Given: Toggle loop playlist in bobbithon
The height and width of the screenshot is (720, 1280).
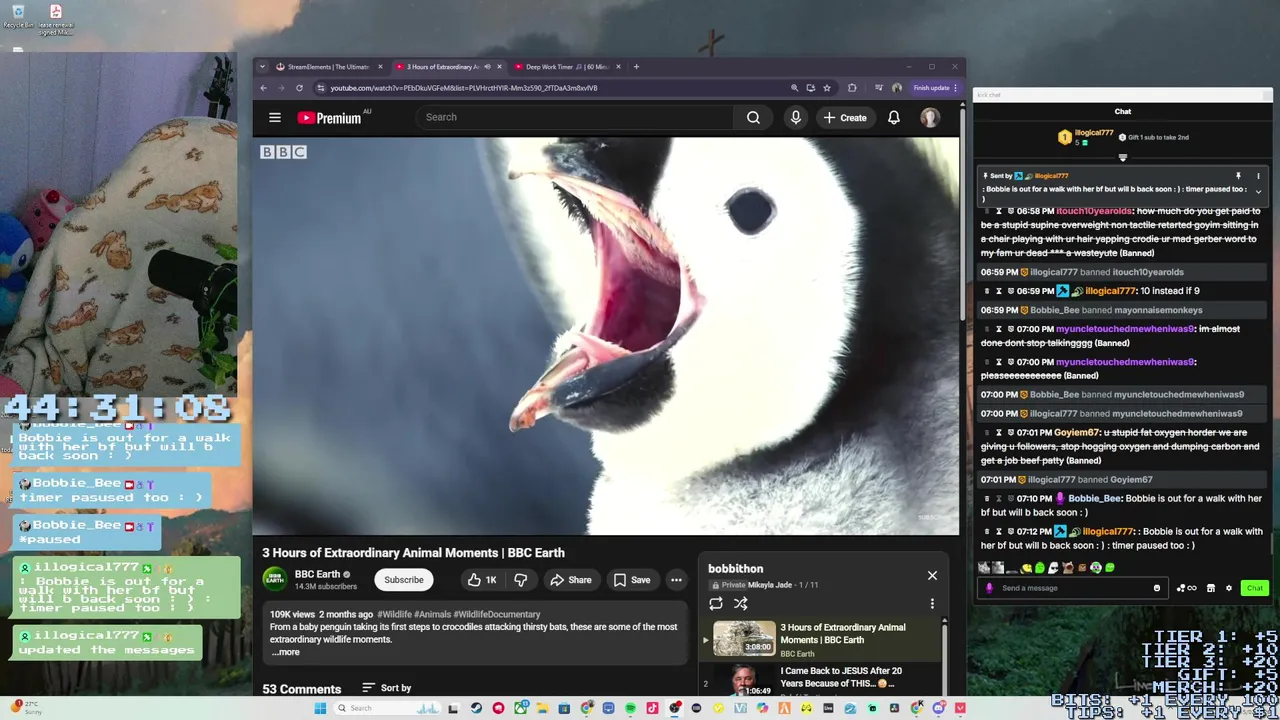Looking at the screenshot, I should click(x=716, y=603).
